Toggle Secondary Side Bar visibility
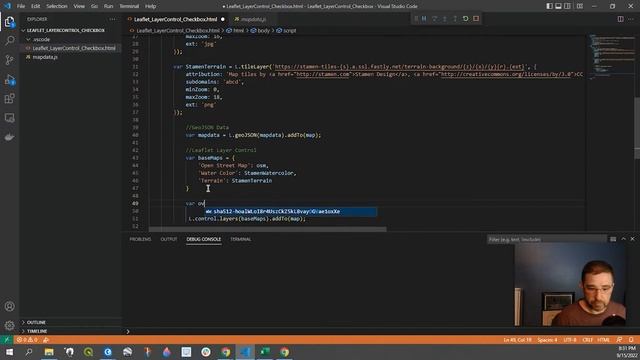This screenshot has width=640, height=360. point(567,6)
